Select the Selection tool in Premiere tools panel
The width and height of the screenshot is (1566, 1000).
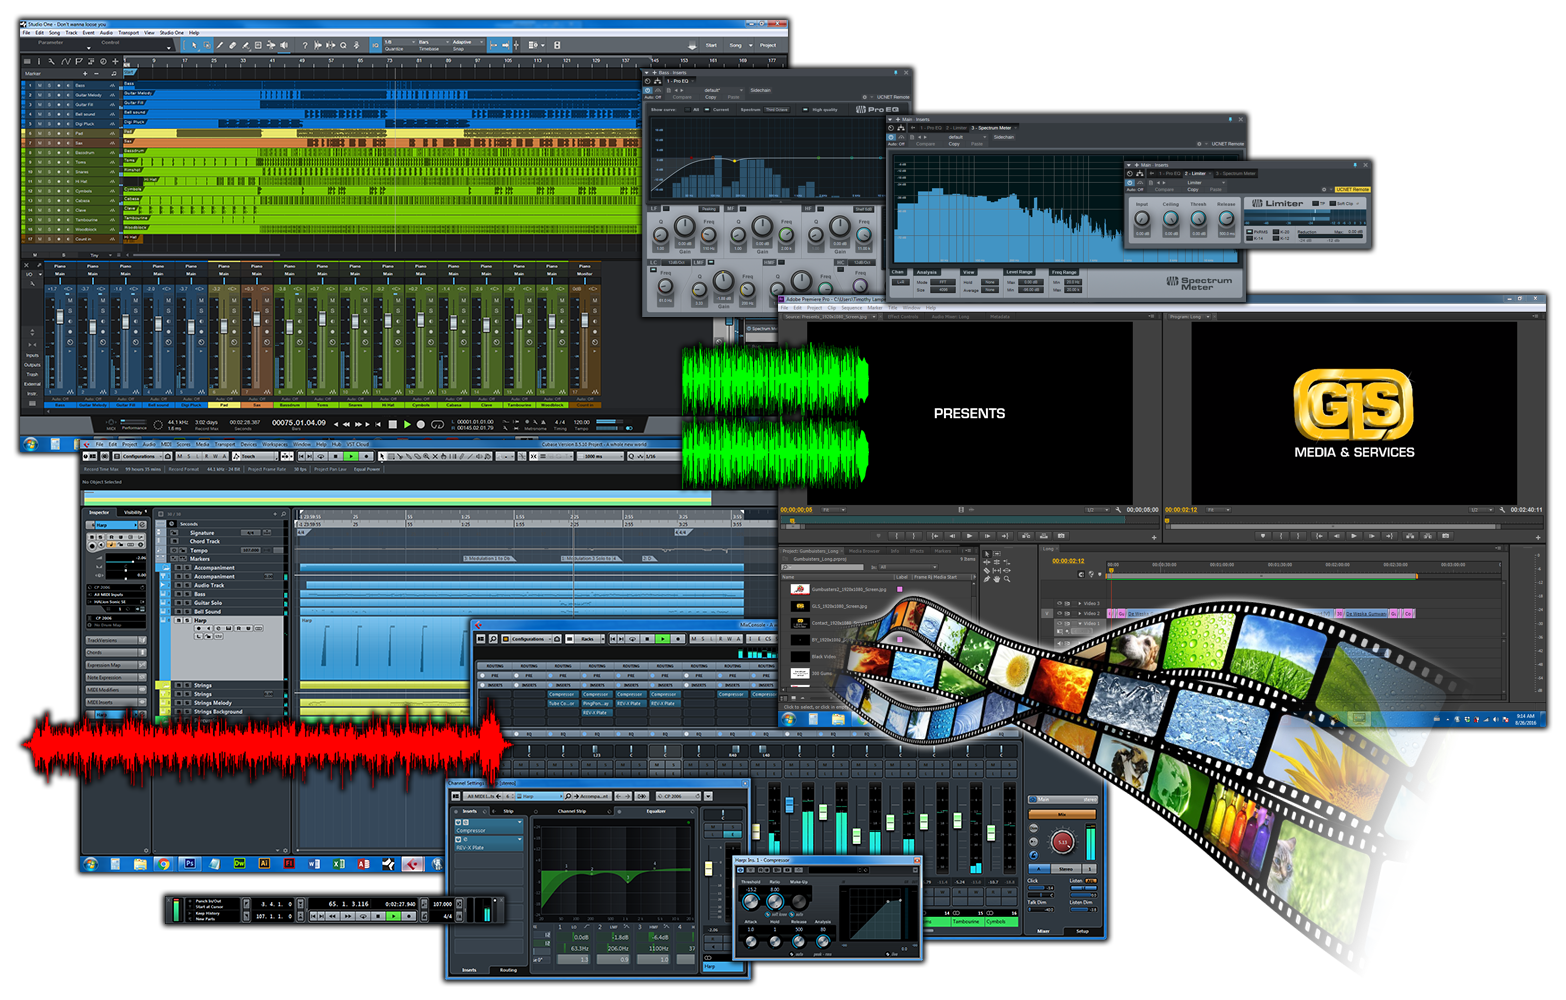point(987,554)
